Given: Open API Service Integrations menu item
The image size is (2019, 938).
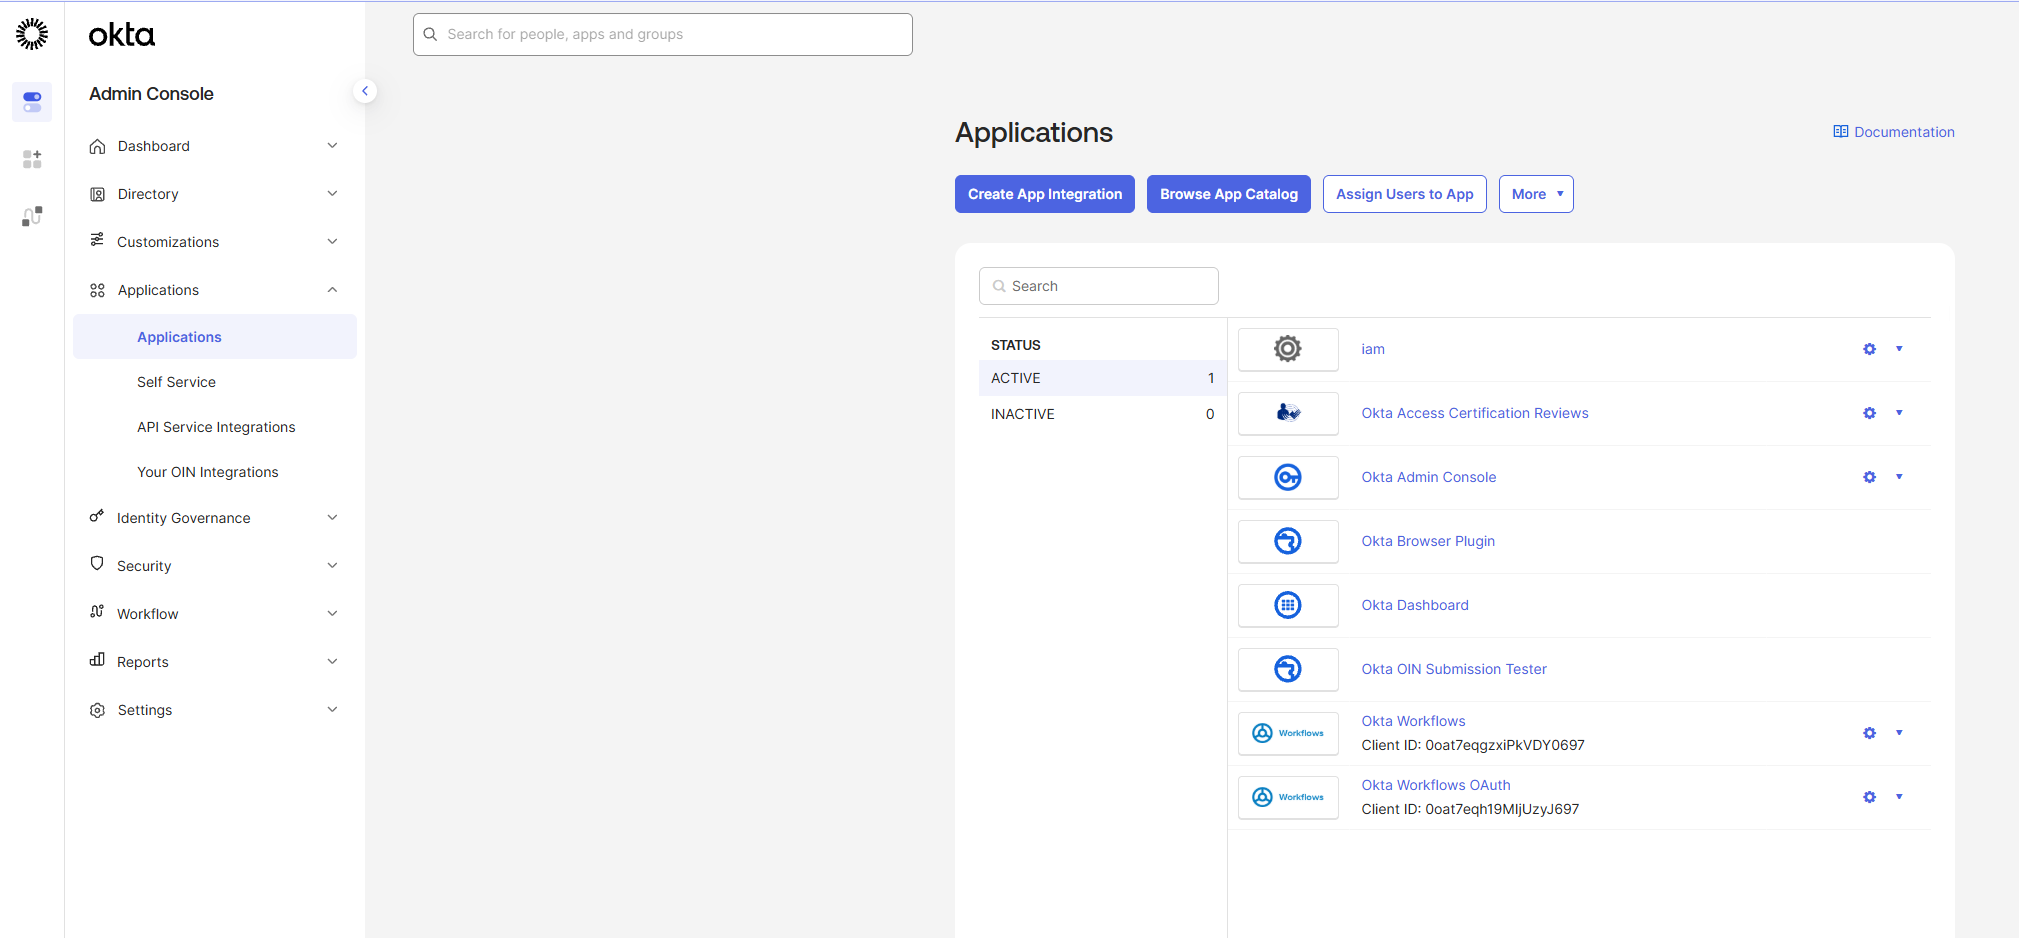Looking at the screenshot, I should coord(216,427).
